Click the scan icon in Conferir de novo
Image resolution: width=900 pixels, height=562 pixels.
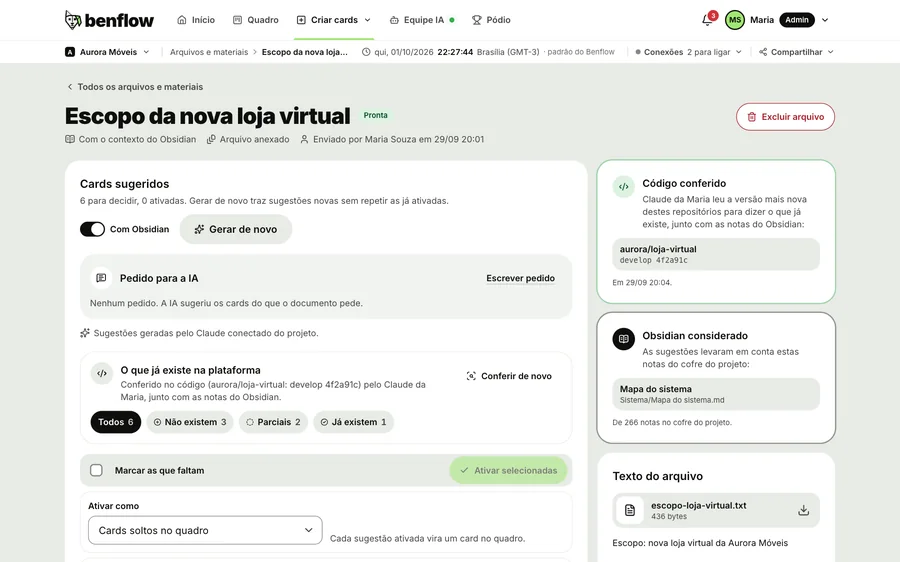[x=471, y=376]
